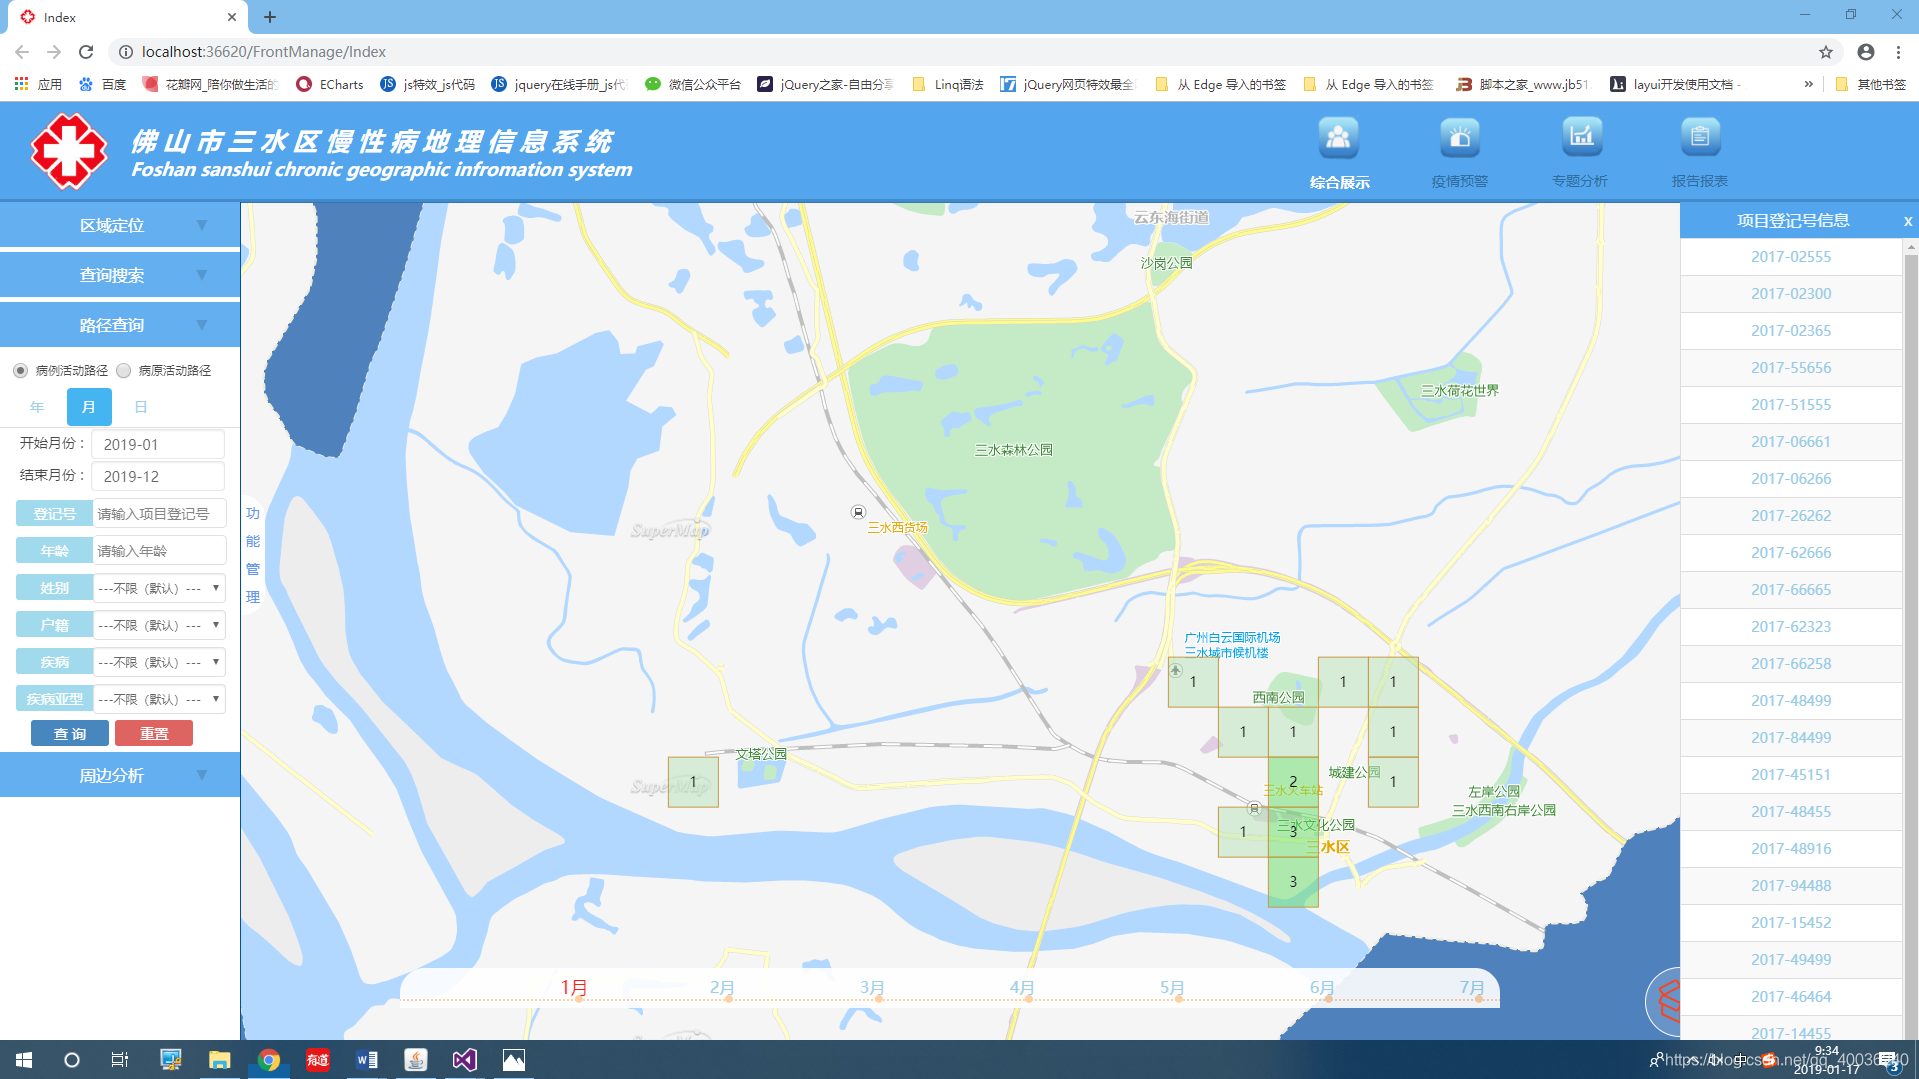Open the 户籍 dropdown
This screenshot has width=1919, height=1079.
159,625
